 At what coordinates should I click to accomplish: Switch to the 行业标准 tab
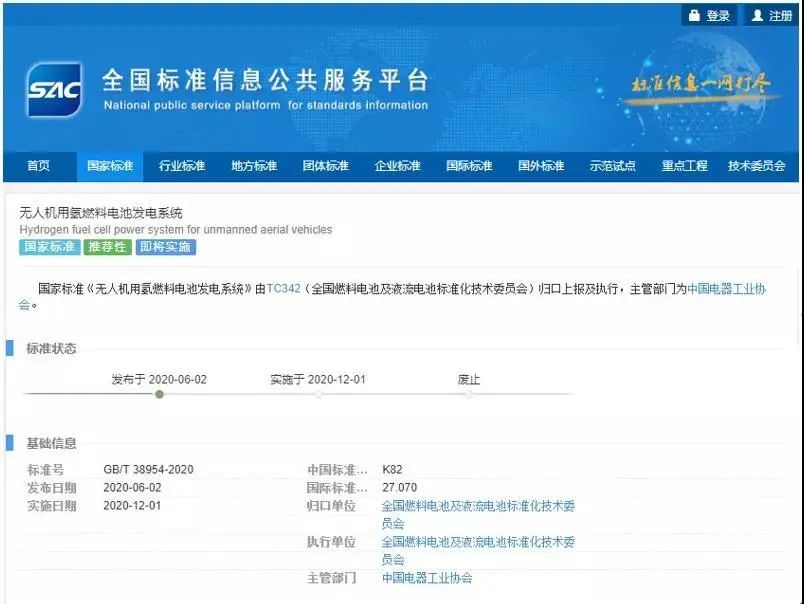tap(182, 166)
